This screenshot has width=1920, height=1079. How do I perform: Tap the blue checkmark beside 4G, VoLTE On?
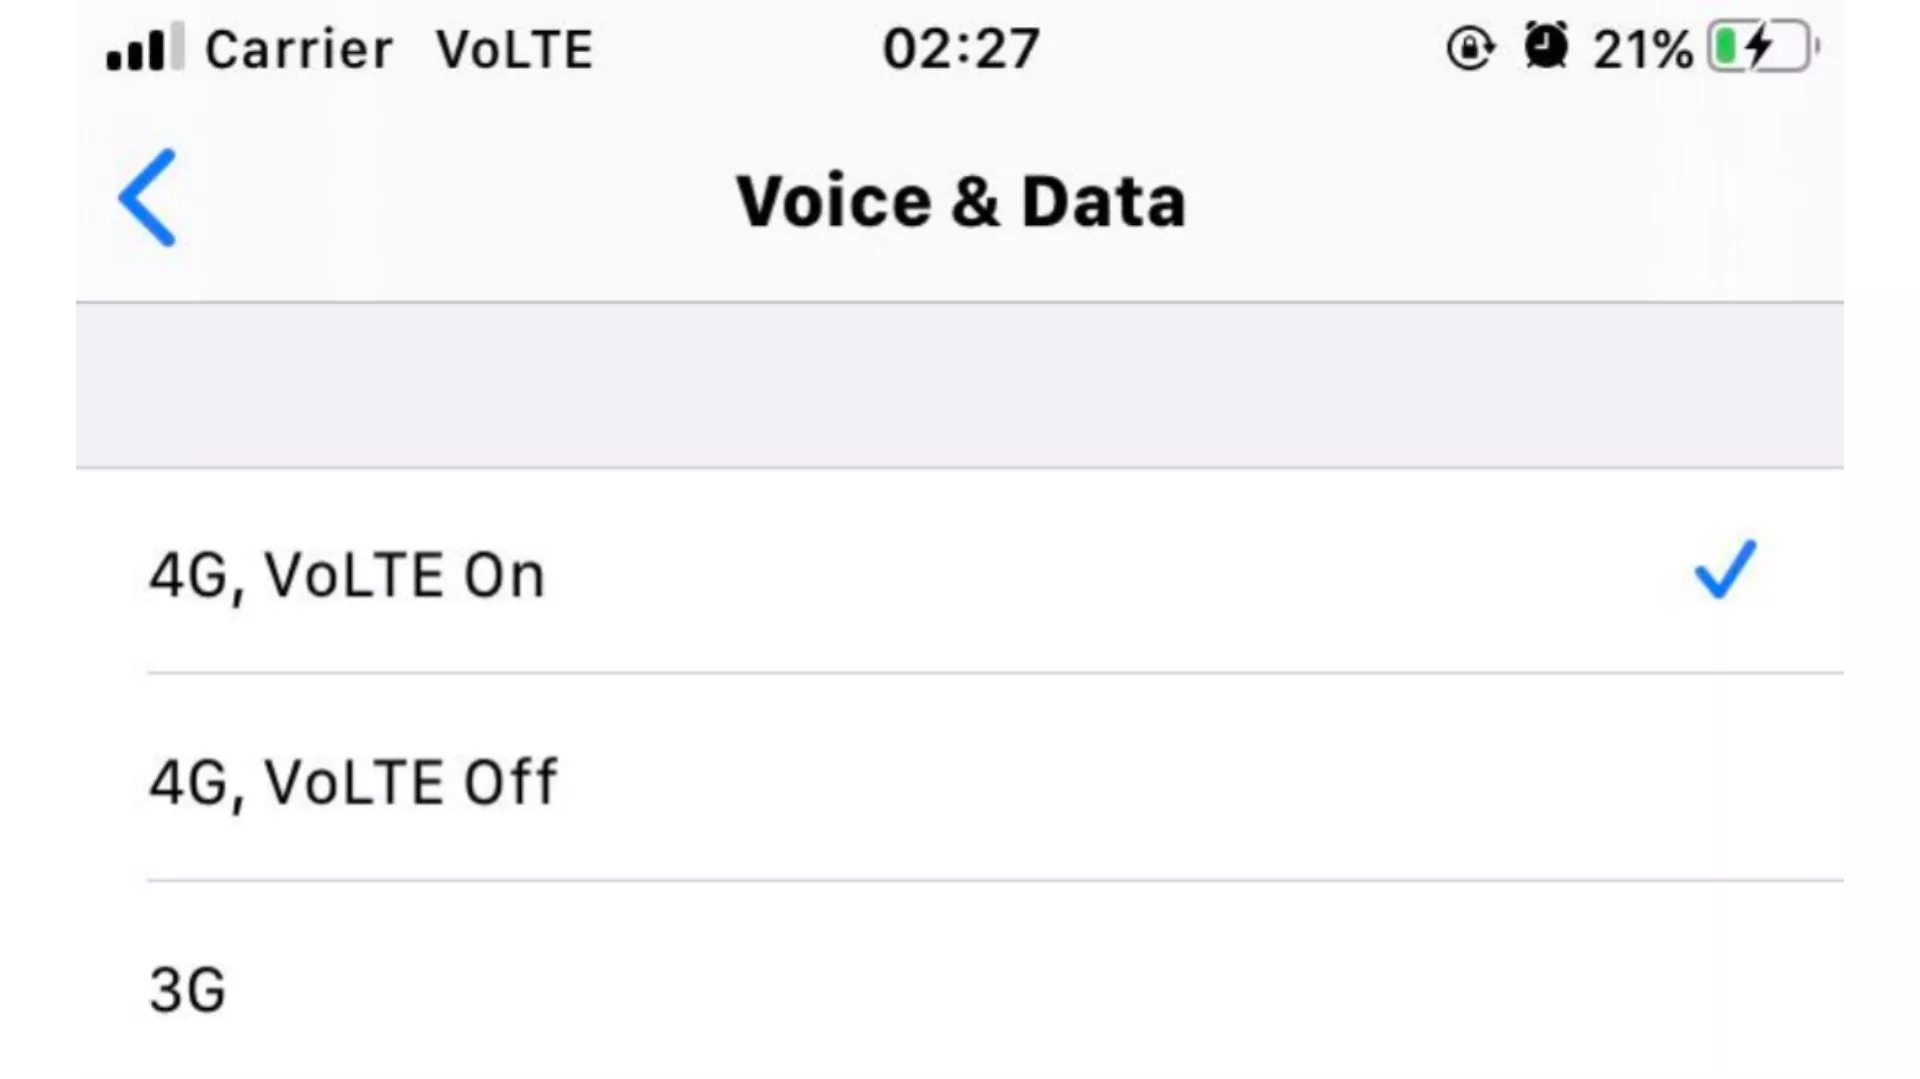pos(1722,572)
